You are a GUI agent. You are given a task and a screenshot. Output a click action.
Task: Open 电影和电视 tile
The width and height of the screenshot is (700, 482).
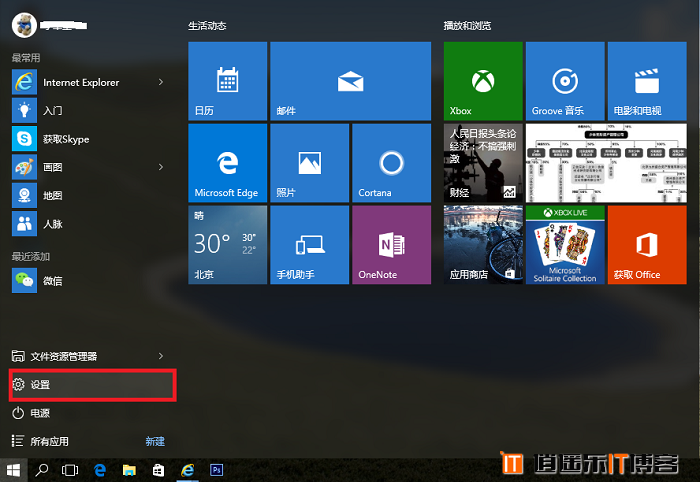647,81
